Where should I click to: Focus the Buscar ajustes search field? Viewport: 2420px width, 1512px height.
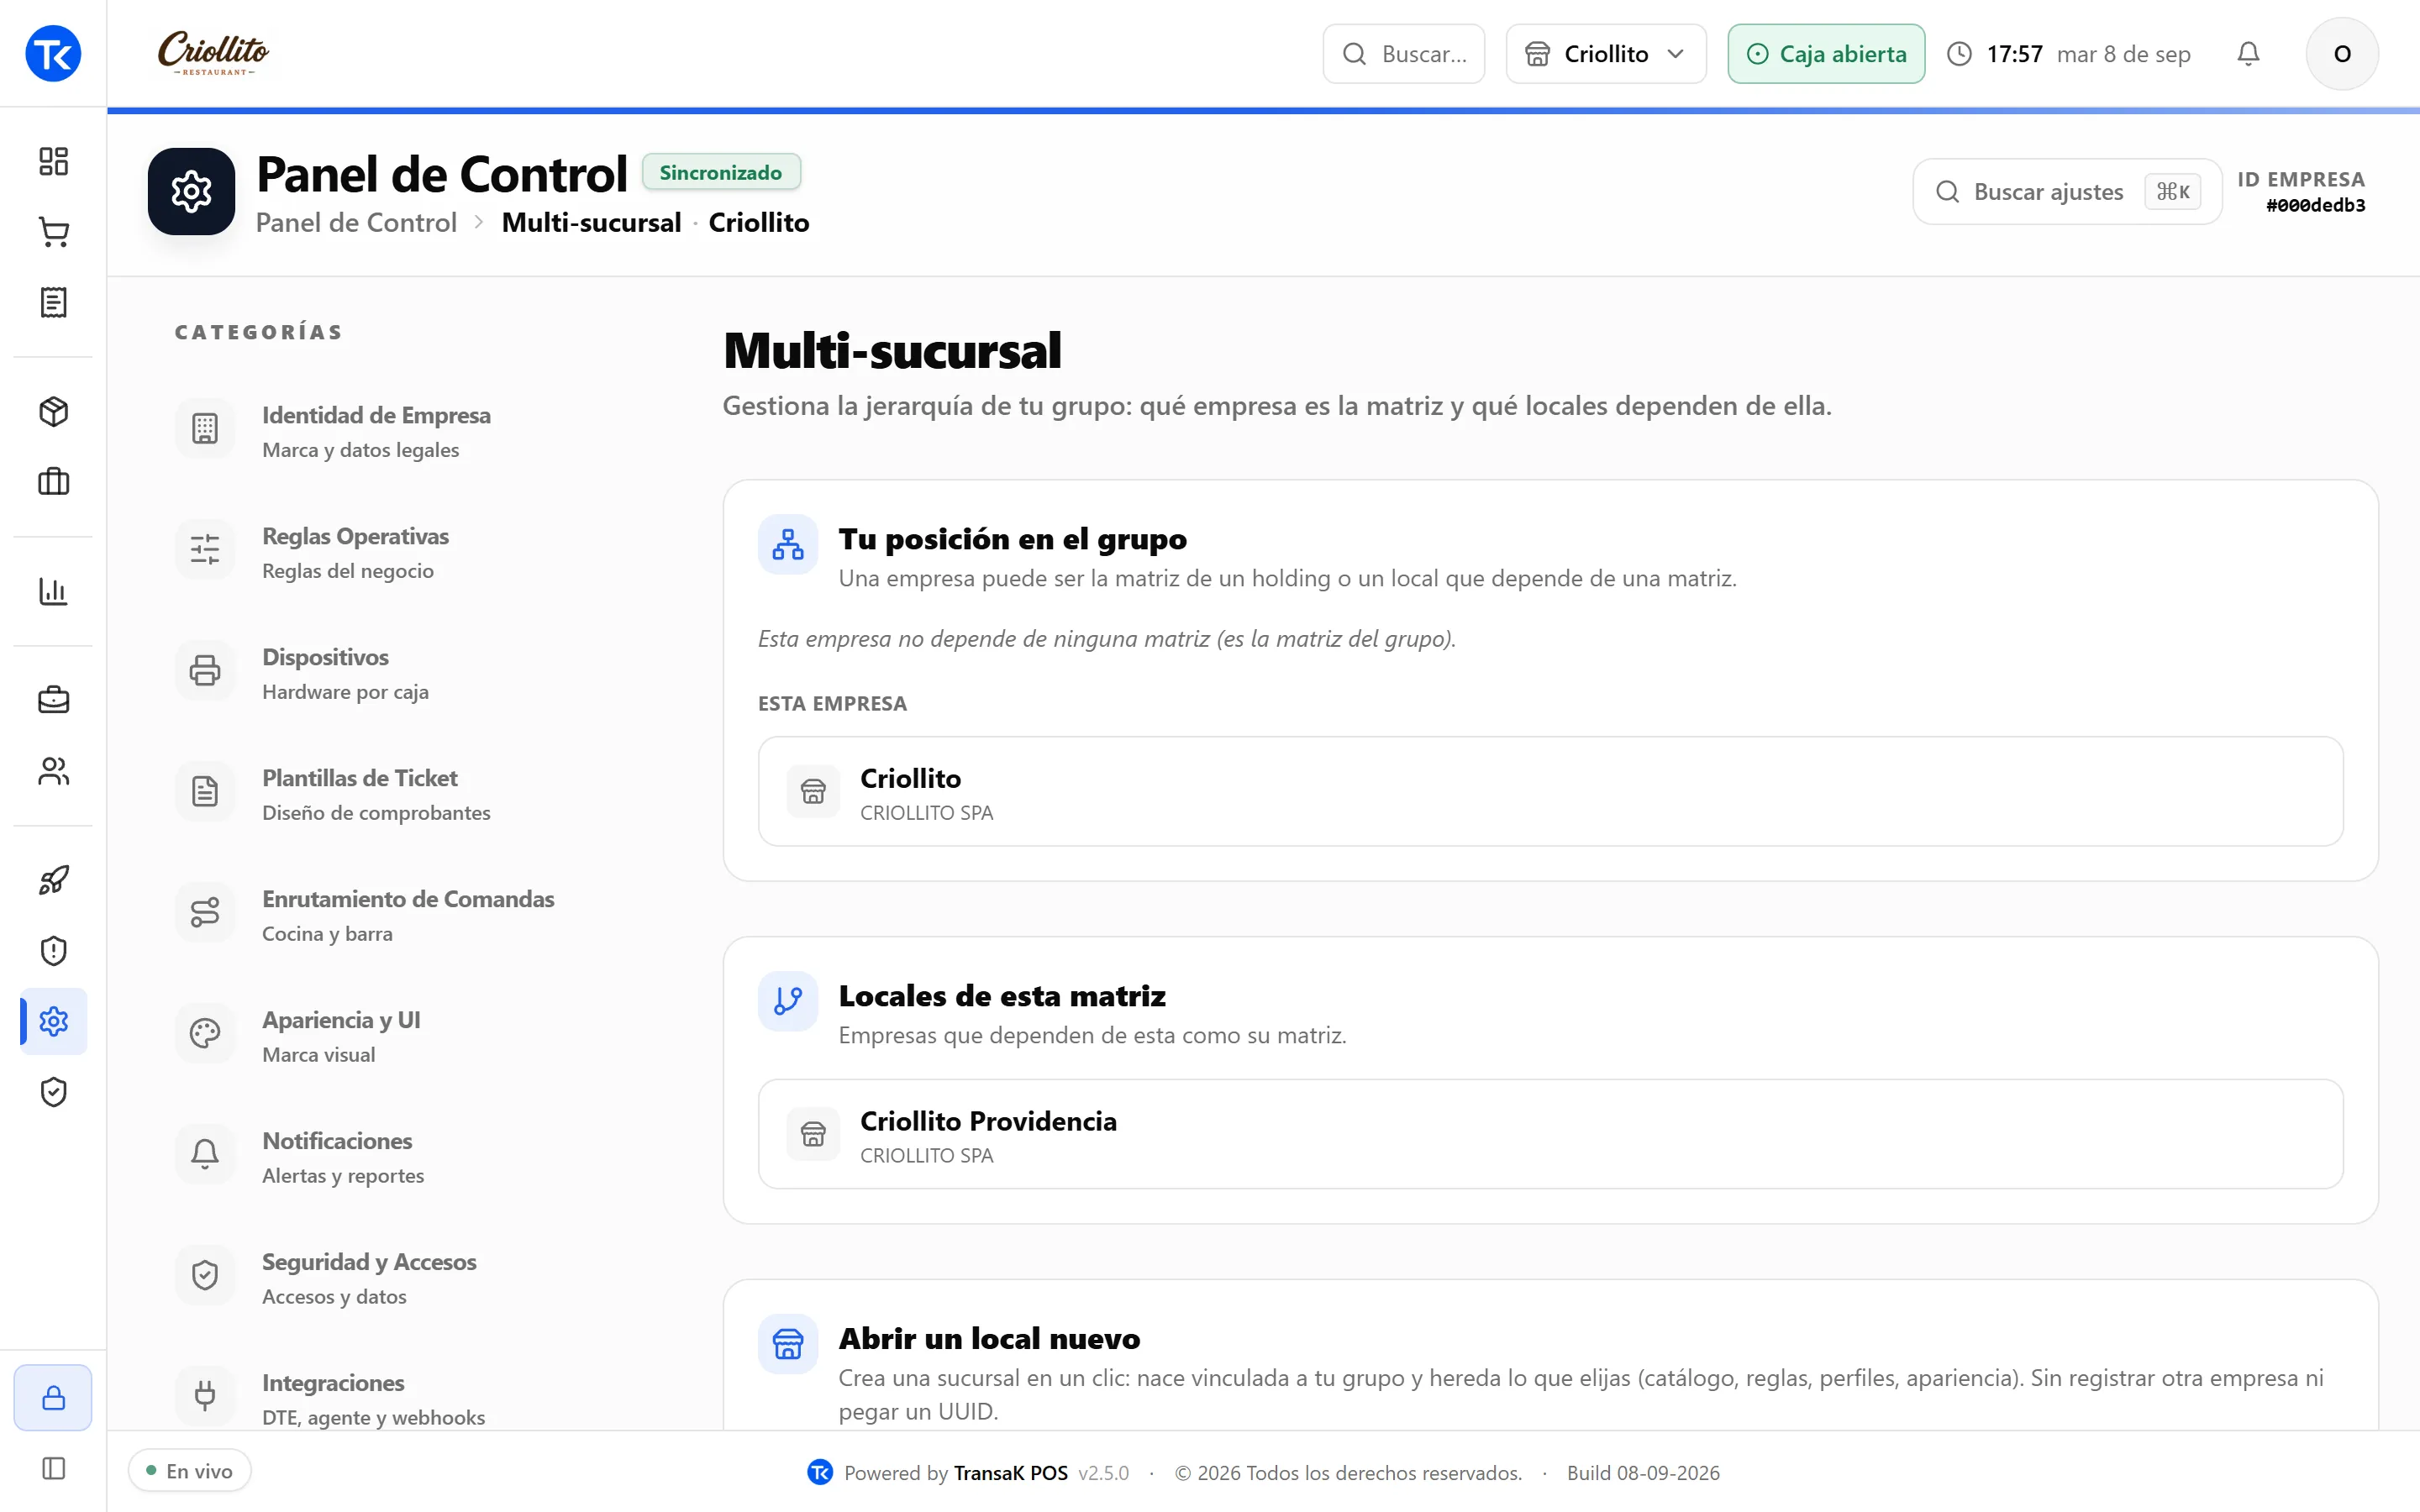point(2067,191)
